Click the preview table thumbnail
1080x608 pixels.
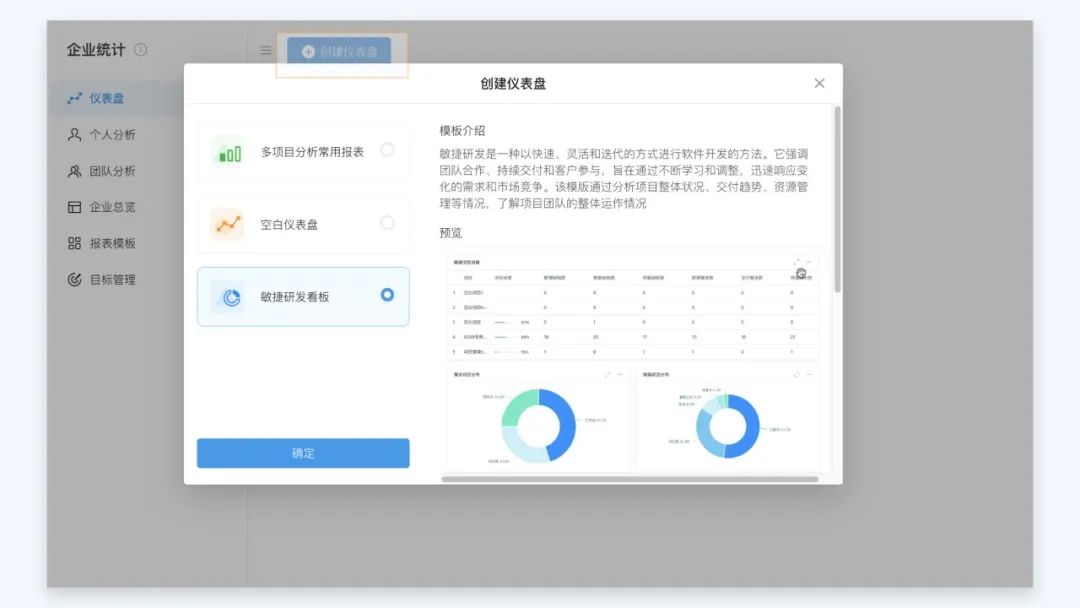632,307
